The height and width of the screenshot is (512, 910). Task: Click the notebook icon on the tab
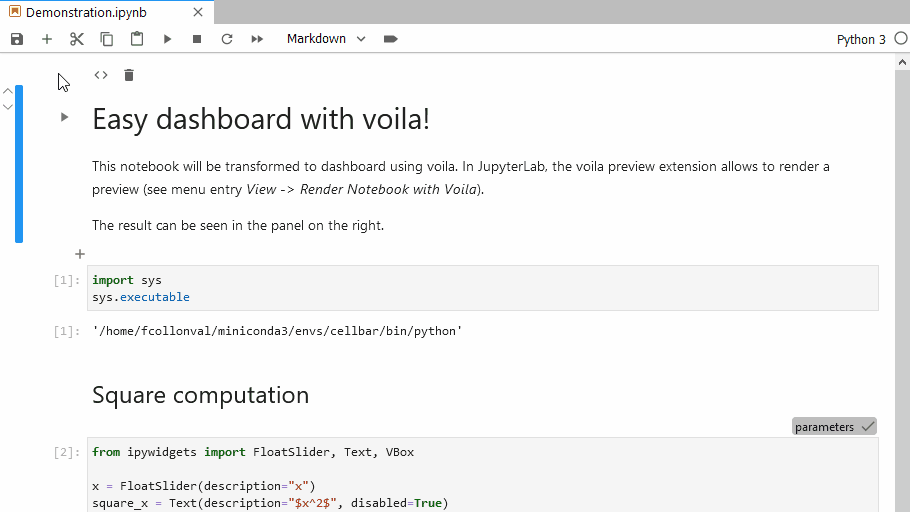point(15,12)
